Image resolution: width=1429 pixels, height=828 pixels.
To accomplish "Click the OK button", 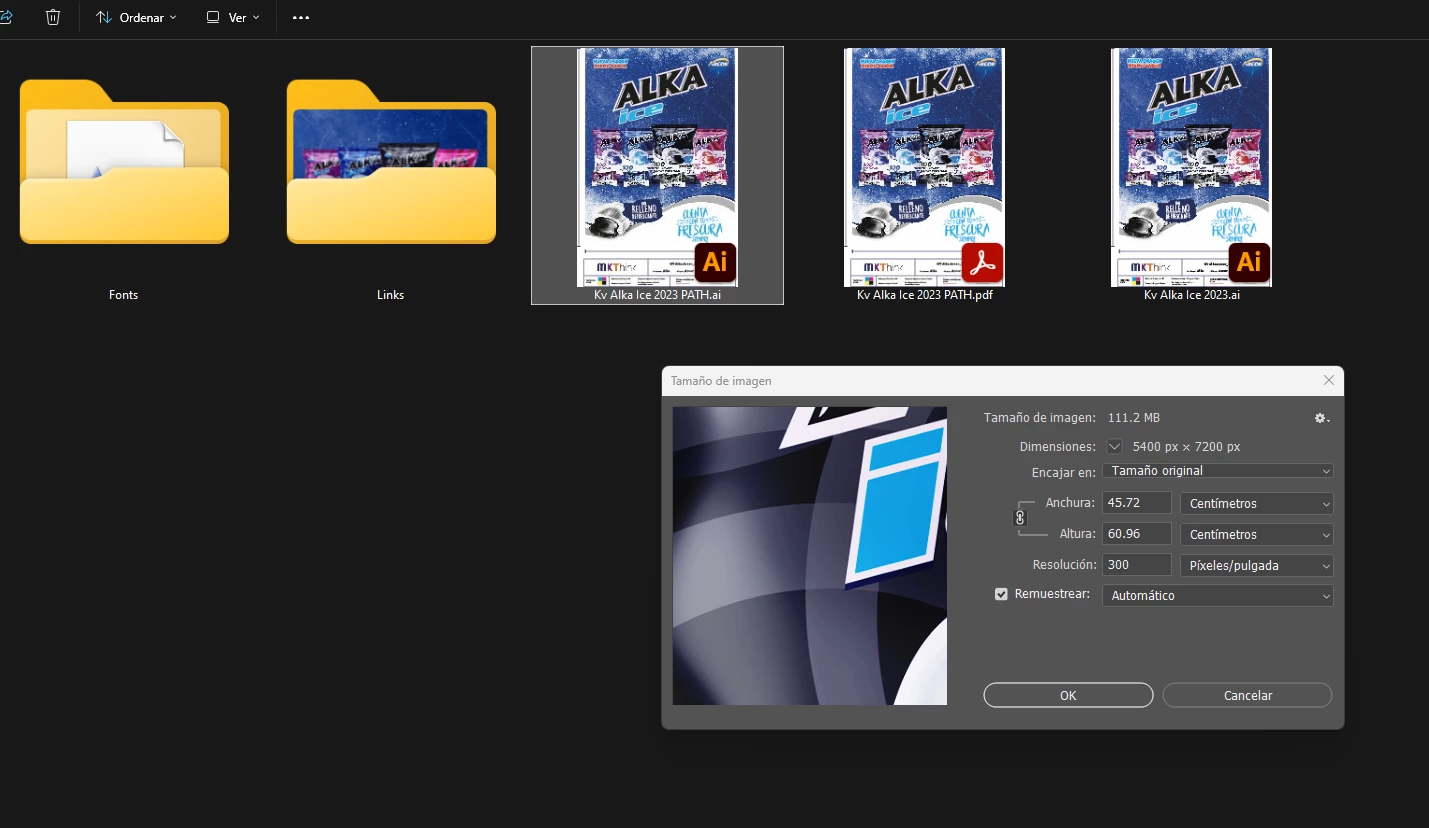I will [1068, 695].
